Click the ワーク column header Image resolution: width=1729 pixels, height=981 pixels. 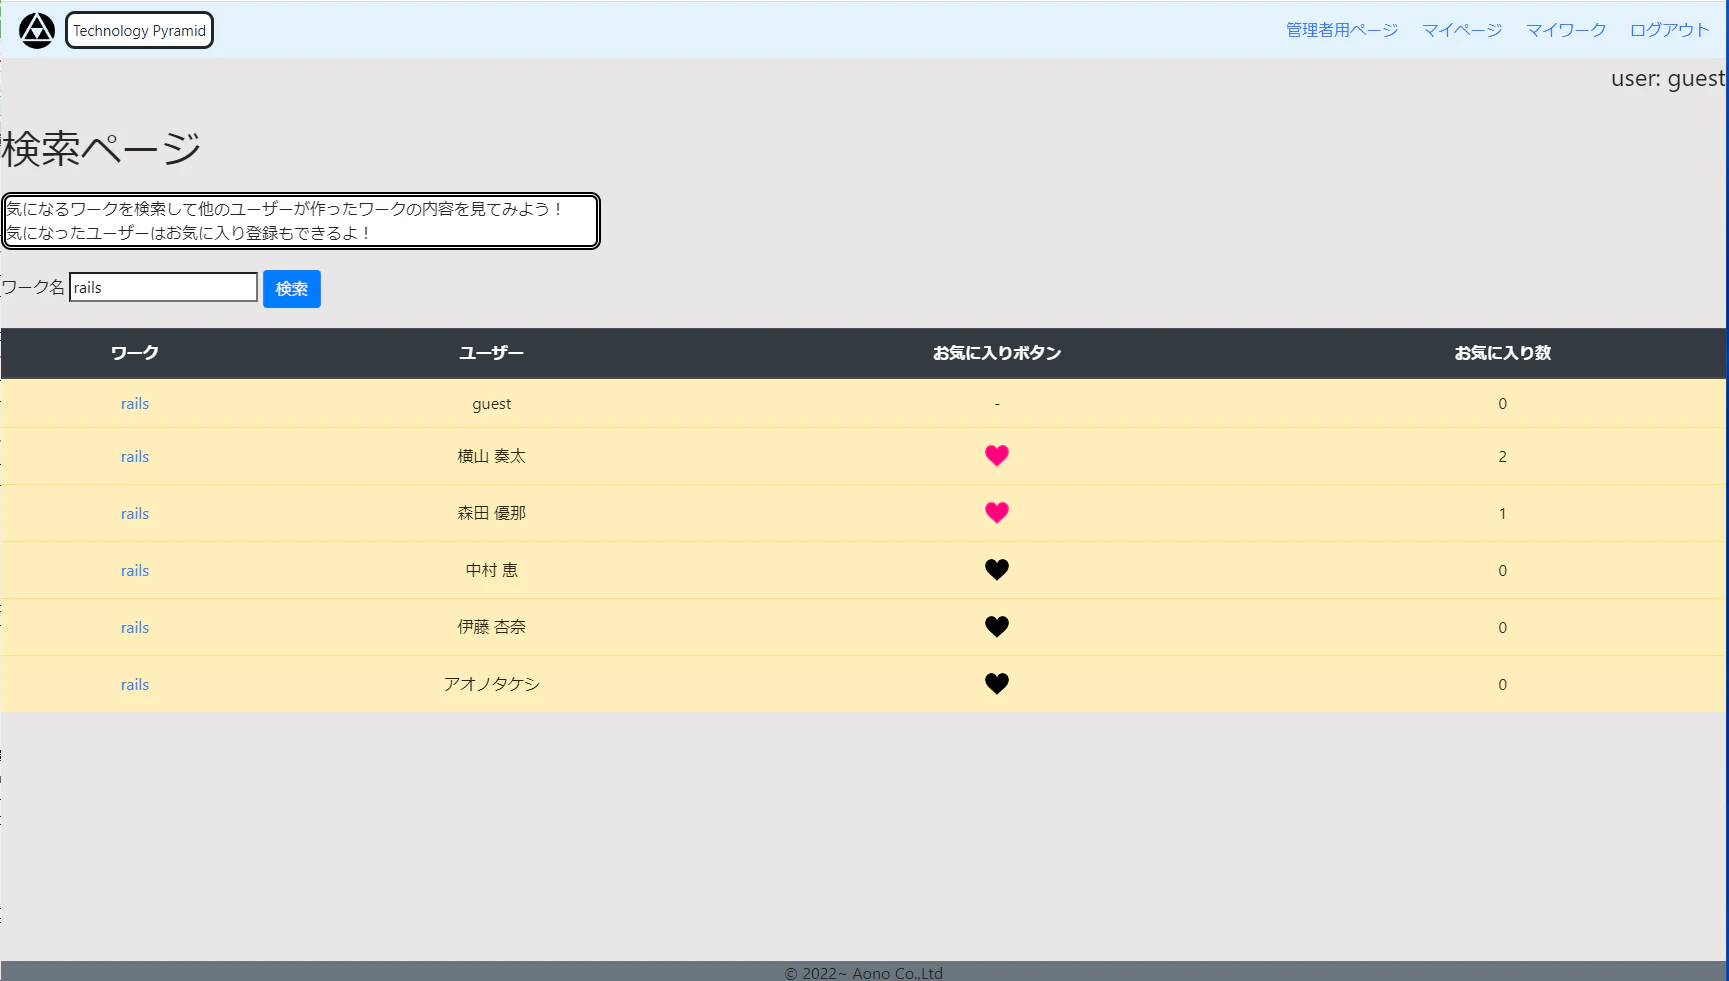(135, 353)
